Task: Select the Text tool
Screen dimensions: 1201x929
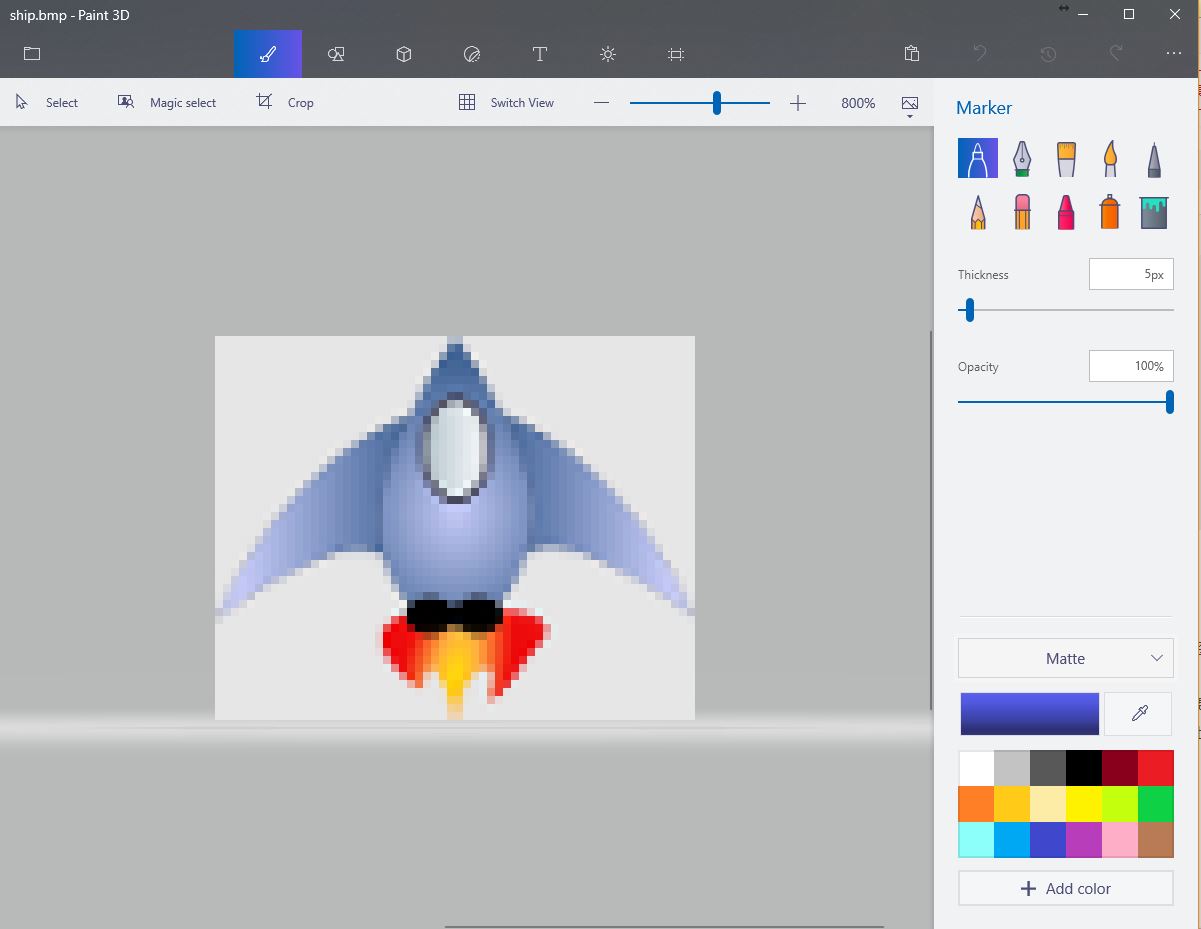Action: pyautogui.click(x=539, y=53)
